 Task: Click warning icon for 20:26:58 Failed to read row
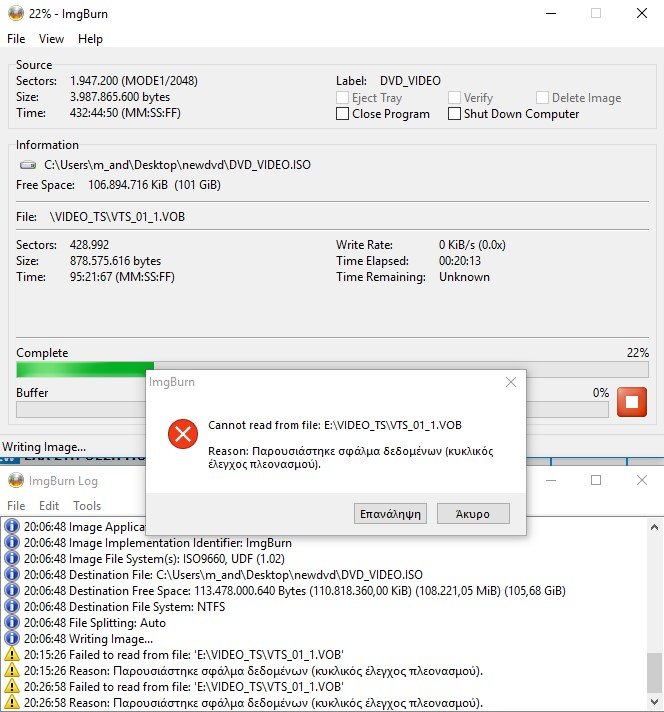coord(12,686)
